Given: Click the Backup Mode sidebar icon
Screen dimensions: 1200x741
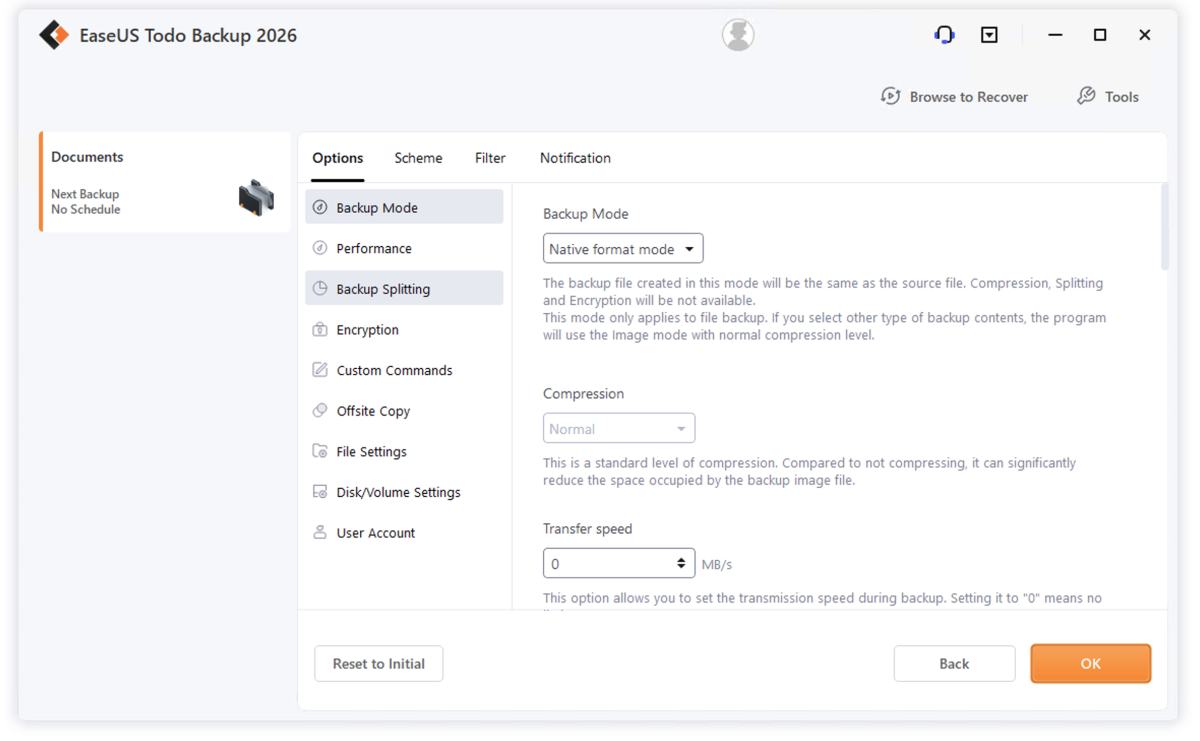Looking at the screenshot, I should pos(320,207).
